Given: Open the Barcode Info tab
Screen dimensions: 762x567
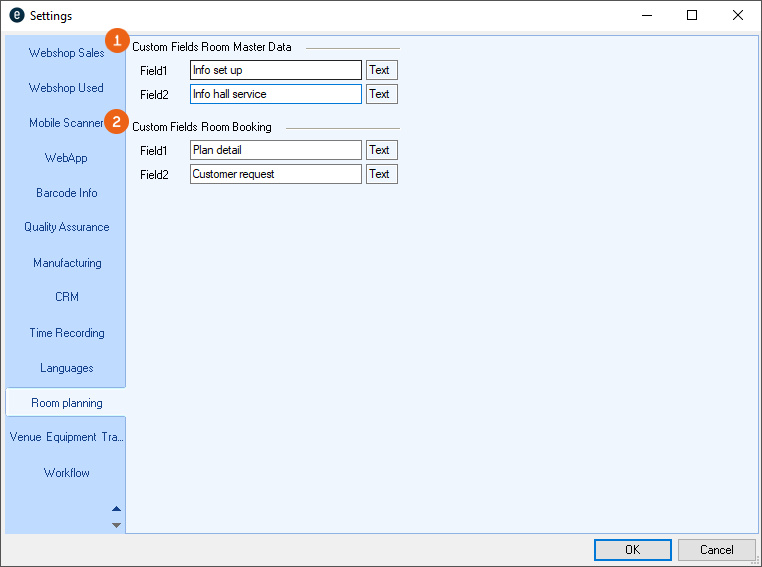Looking at the screenshot, I should coord(66,193).
